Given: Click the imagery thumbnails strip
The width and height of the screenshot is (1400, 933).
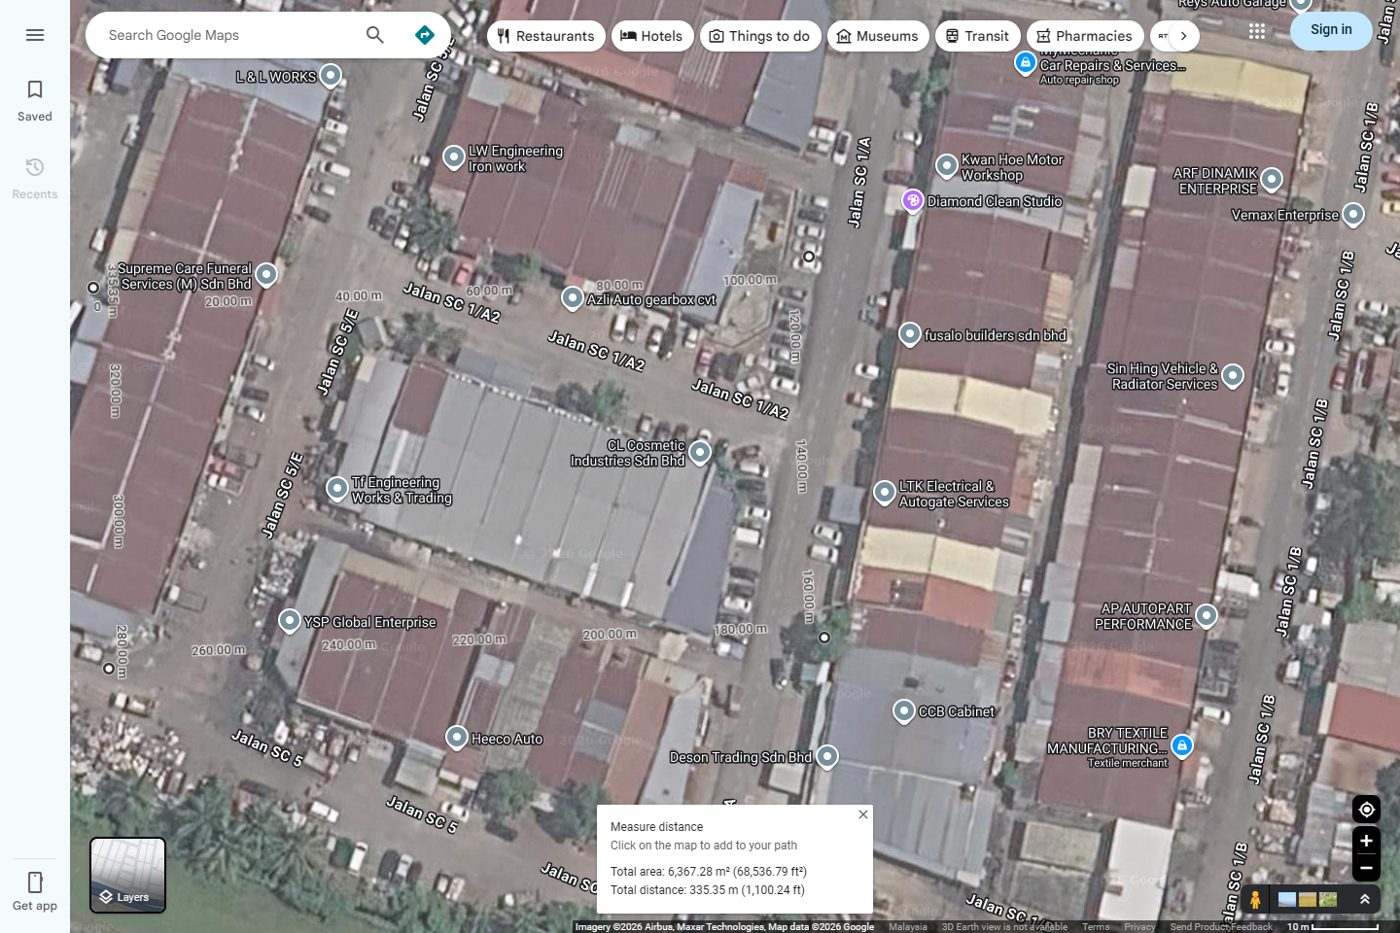Looking at the screenshot, I should point(1307,900).
